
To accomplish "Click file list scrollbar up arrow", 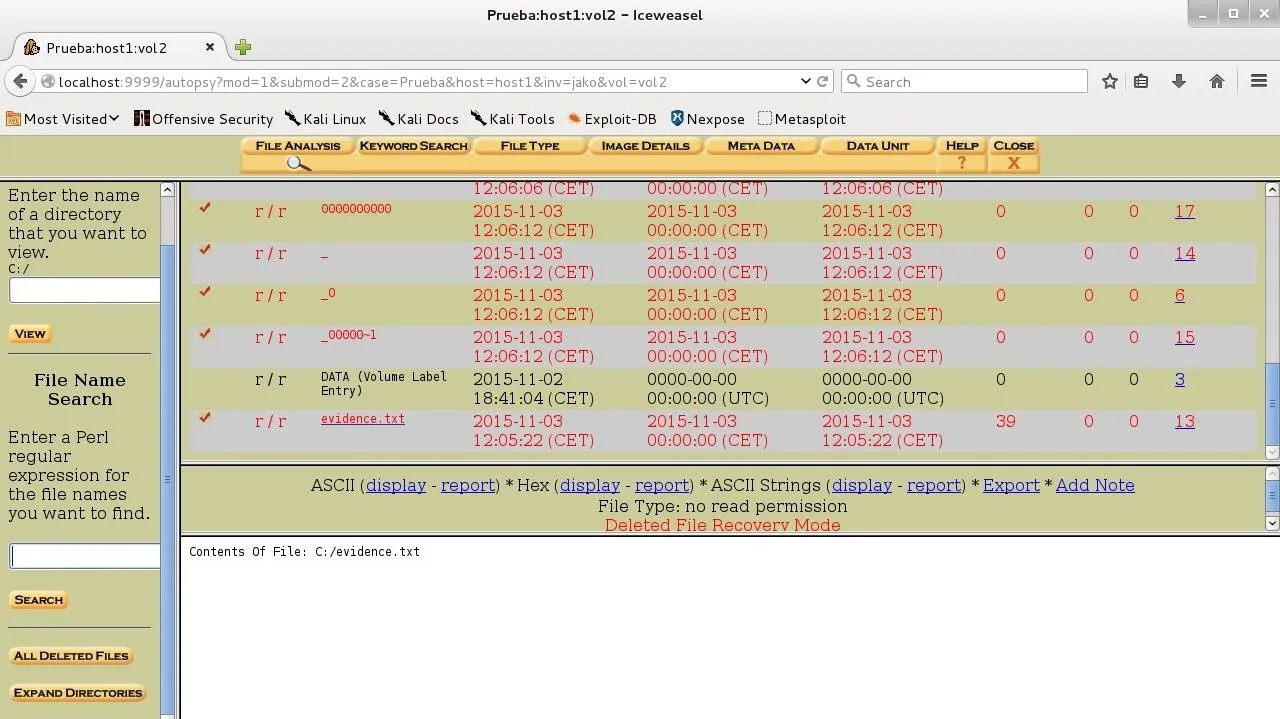I will [x=1272, y=190].
